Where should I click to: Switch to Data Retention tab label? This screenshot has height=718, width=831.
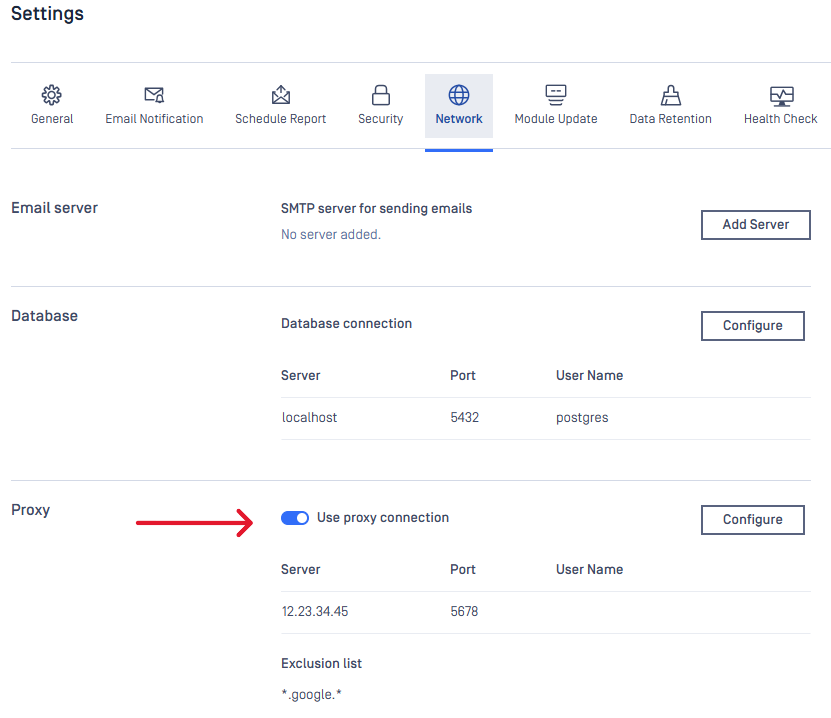pyautogui.click(x=670, y=119)
